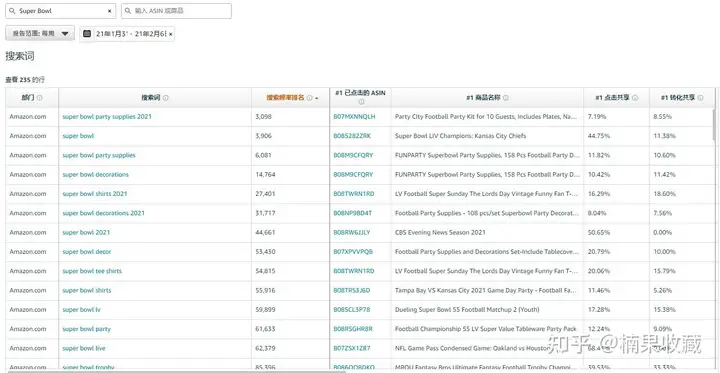Click info icon next to 部门 header
This screenshot has width=720, height=373.
[x=39, y=98]
